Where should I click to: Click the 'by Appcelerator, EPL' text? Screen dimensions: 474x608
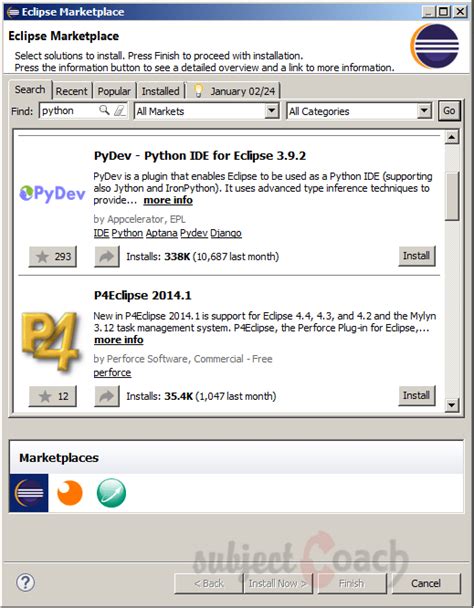coord(139,219)
